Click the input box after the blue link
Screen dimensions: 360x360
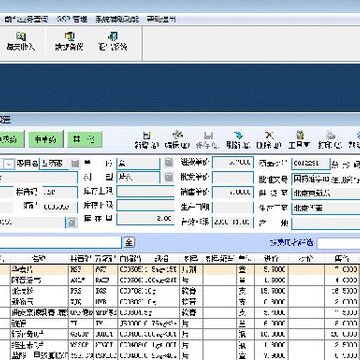[x=338, y=243]
